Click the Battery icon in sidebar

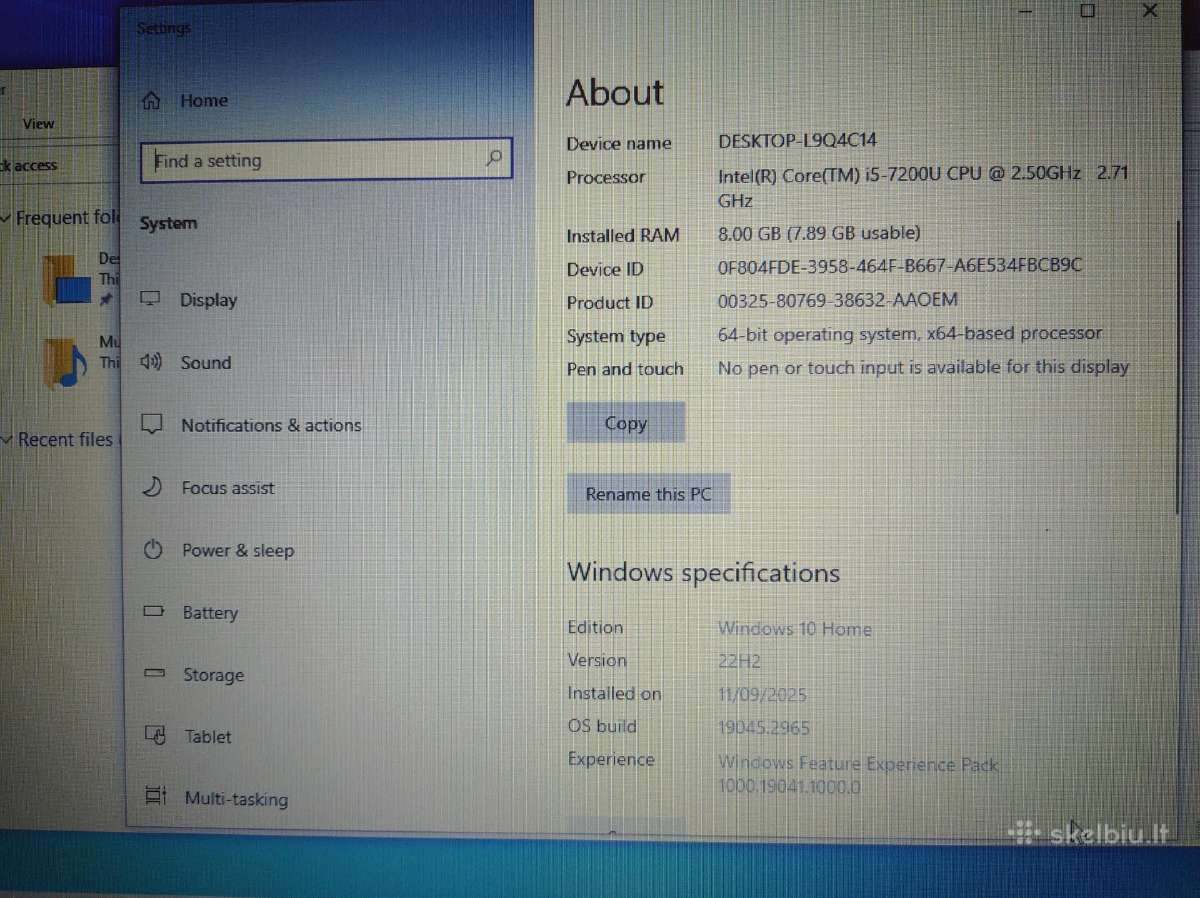click(x=153, y=611)
